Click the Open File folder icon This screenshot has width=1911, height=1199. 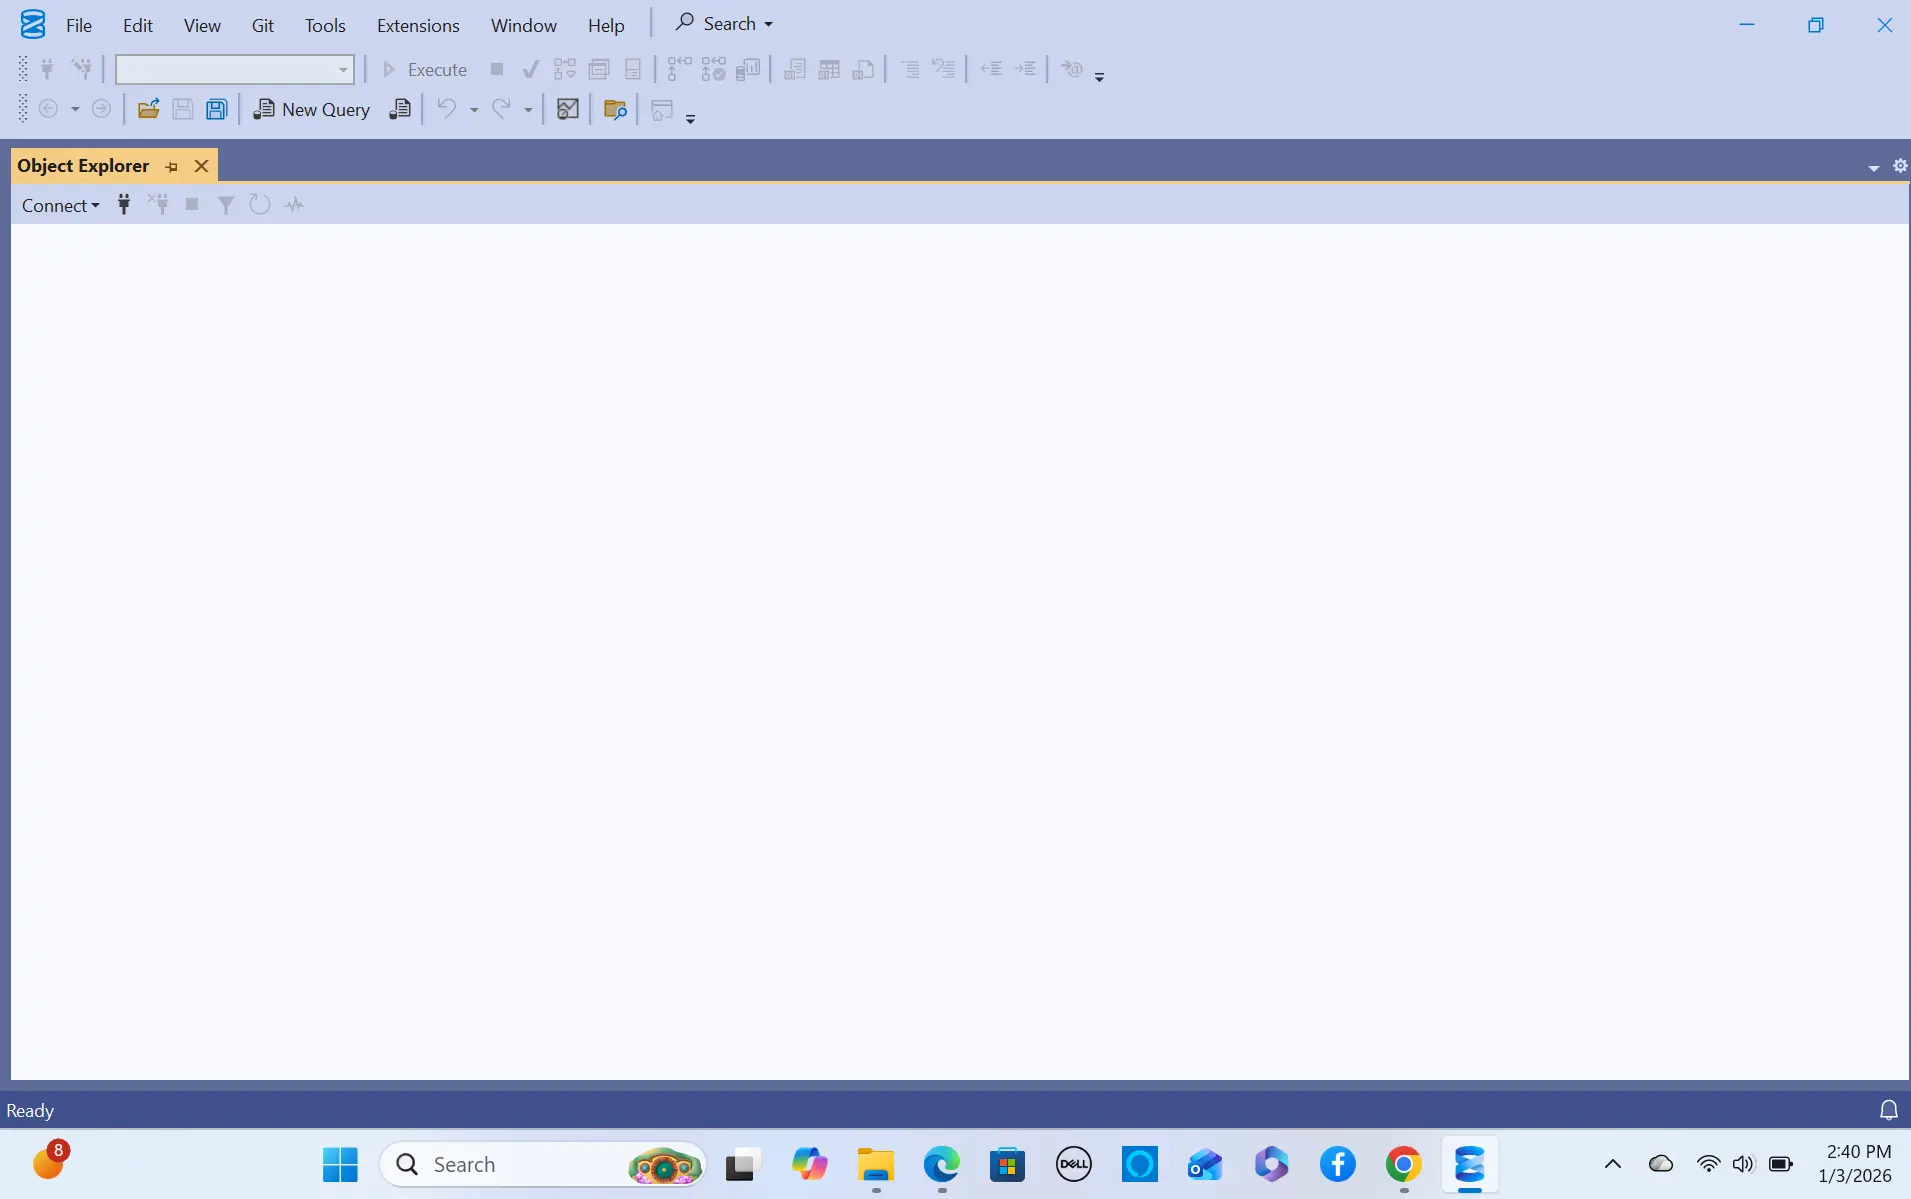pos(148,110)
